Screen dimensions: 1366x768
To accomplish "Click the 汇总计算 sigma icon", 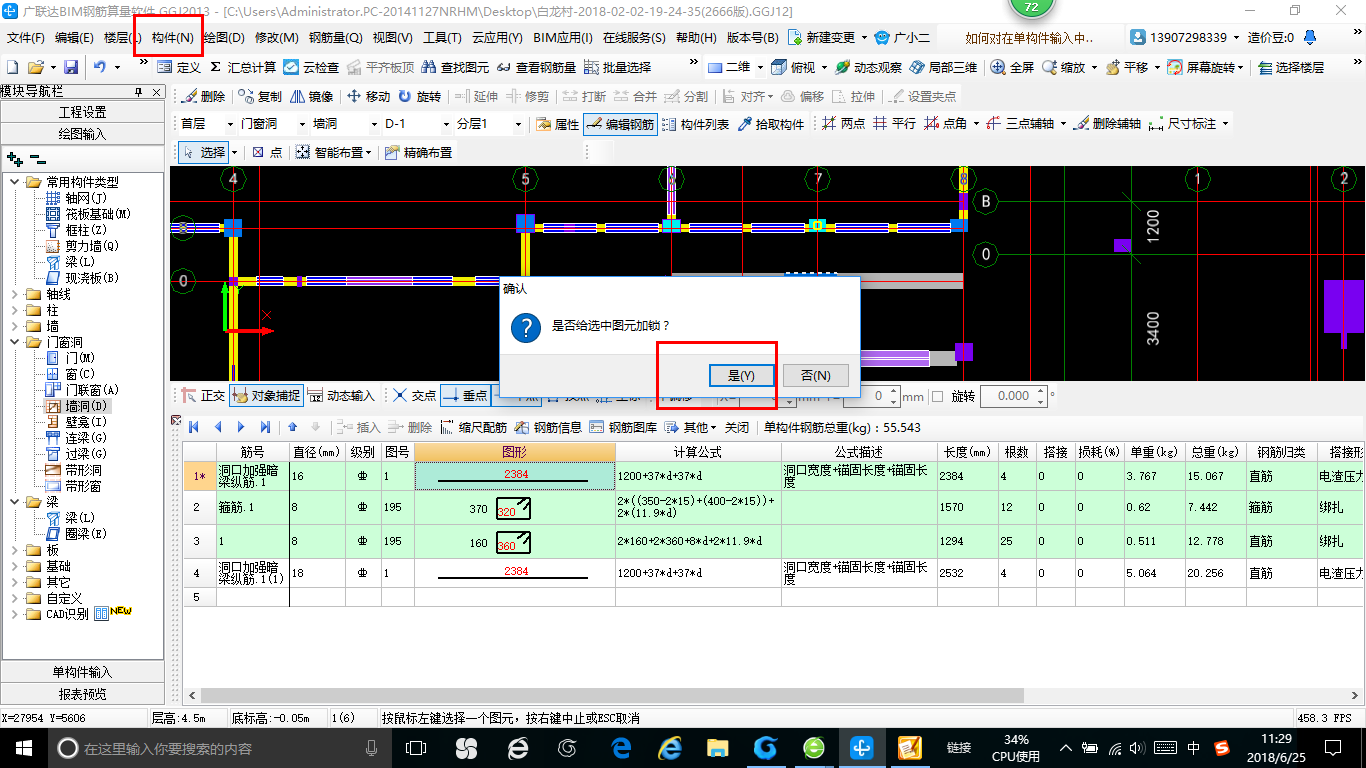I will tap(243, 67).
